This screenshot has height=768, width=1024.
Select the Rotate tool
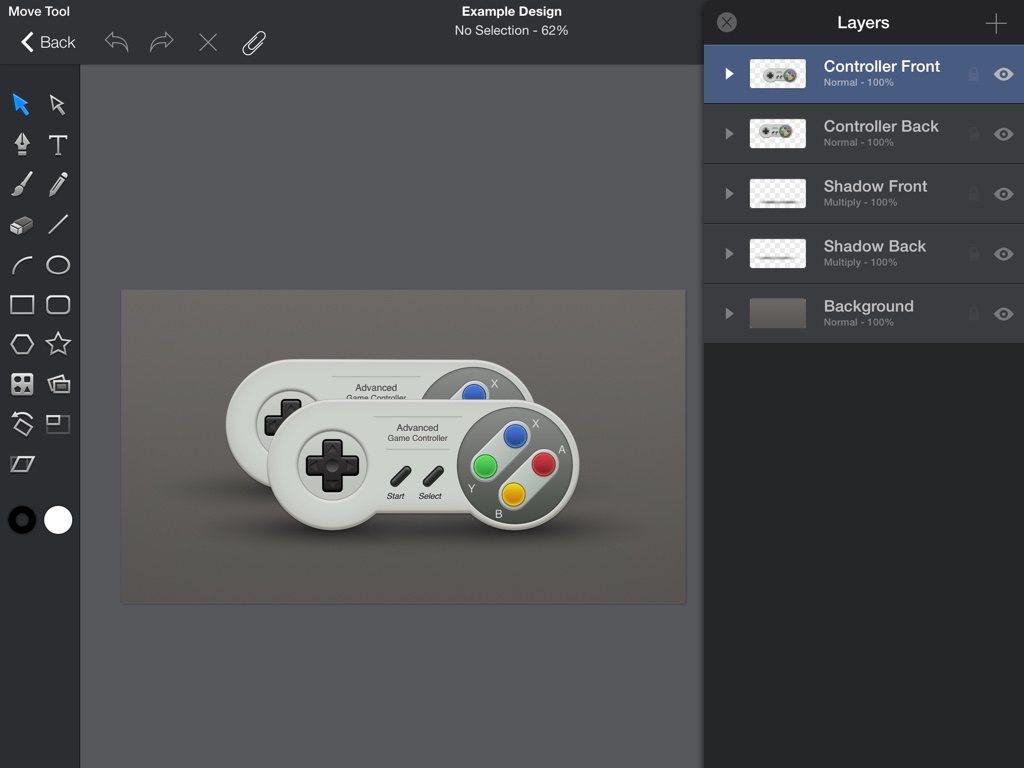(x=22, y=424)
